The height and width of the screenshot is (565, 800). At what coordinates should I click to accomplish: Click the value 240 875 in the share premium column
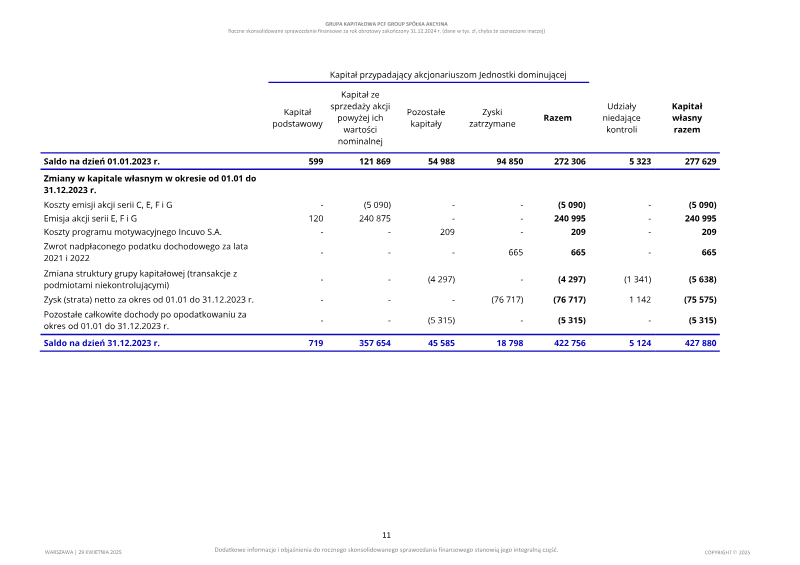click(375, 218)
